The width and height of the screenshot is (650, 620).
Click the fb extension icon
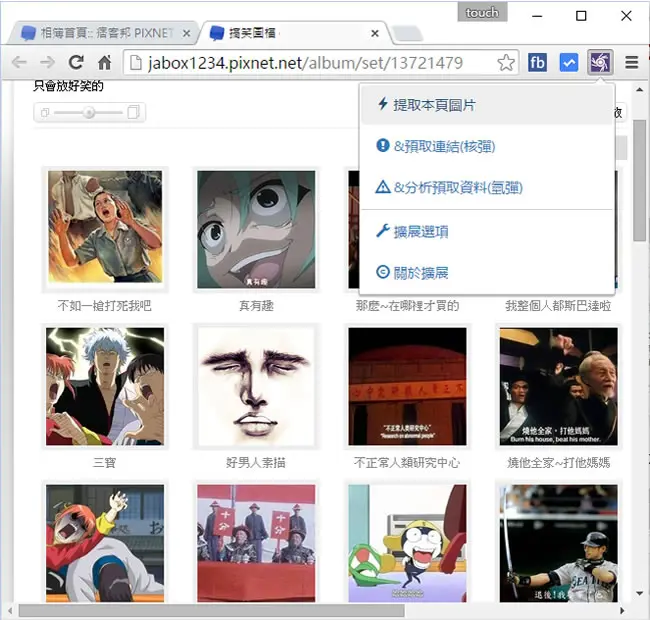pyautogui.click(x=537, y=63)
